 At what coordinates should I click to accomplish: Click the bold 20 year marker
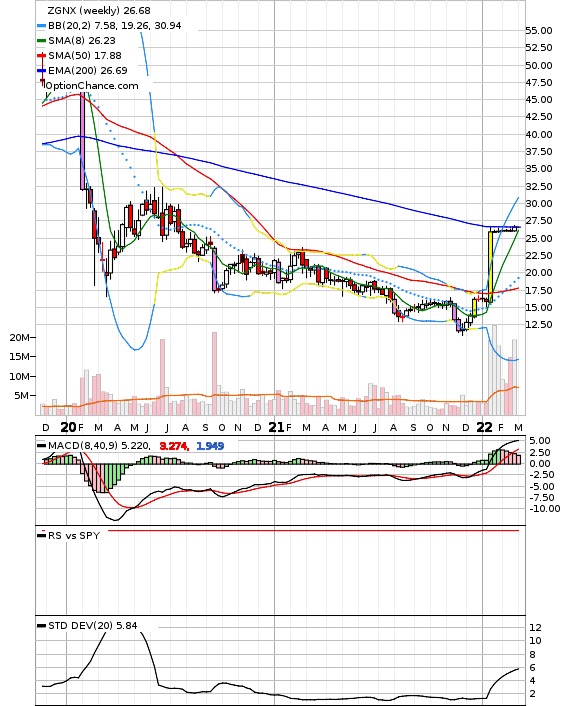point(68,427)
